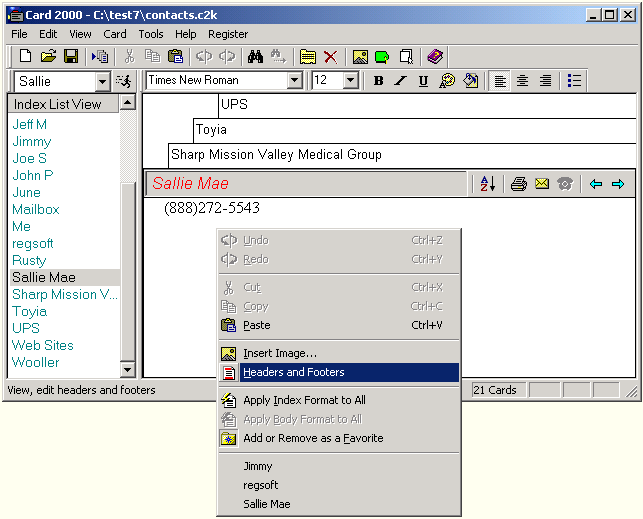Screen dimensions: 643x519
Task: Click the Copy icon in the main toolbar
Action: 153,56
